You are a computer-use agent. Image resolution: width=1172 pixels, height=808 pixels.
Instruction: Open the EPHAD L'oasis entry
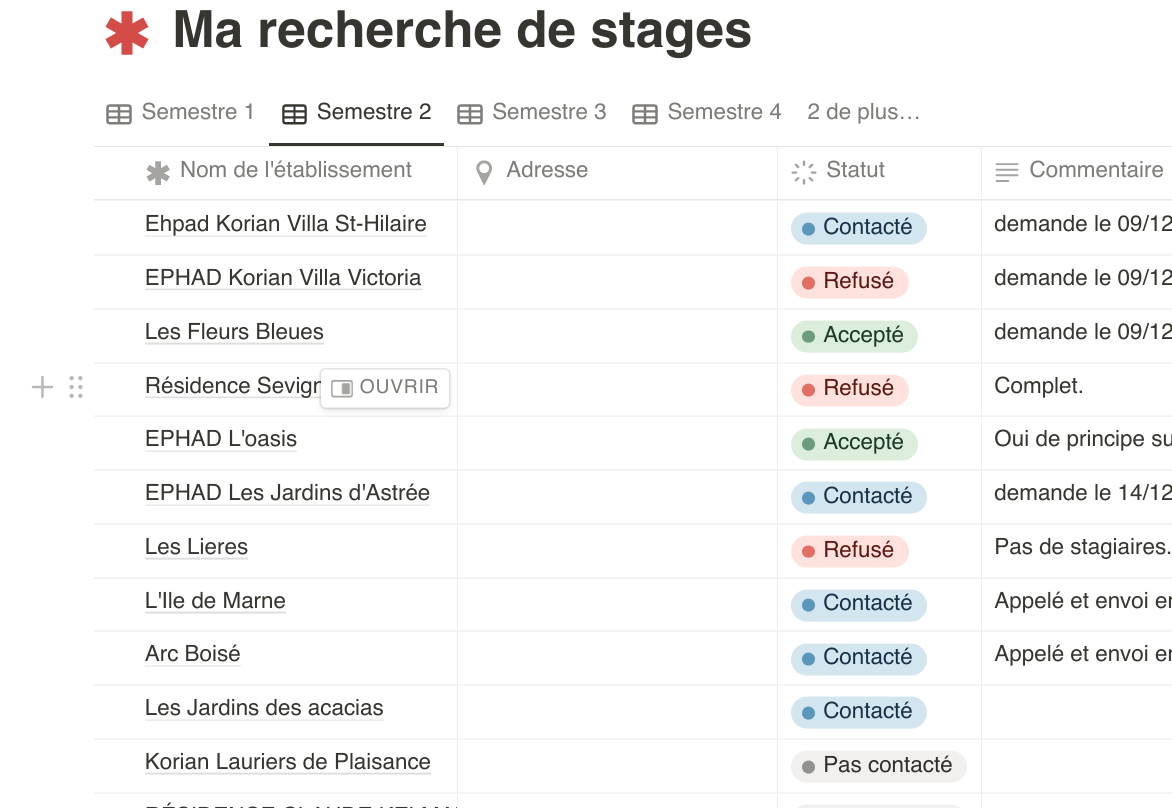[x=220, y=439]
